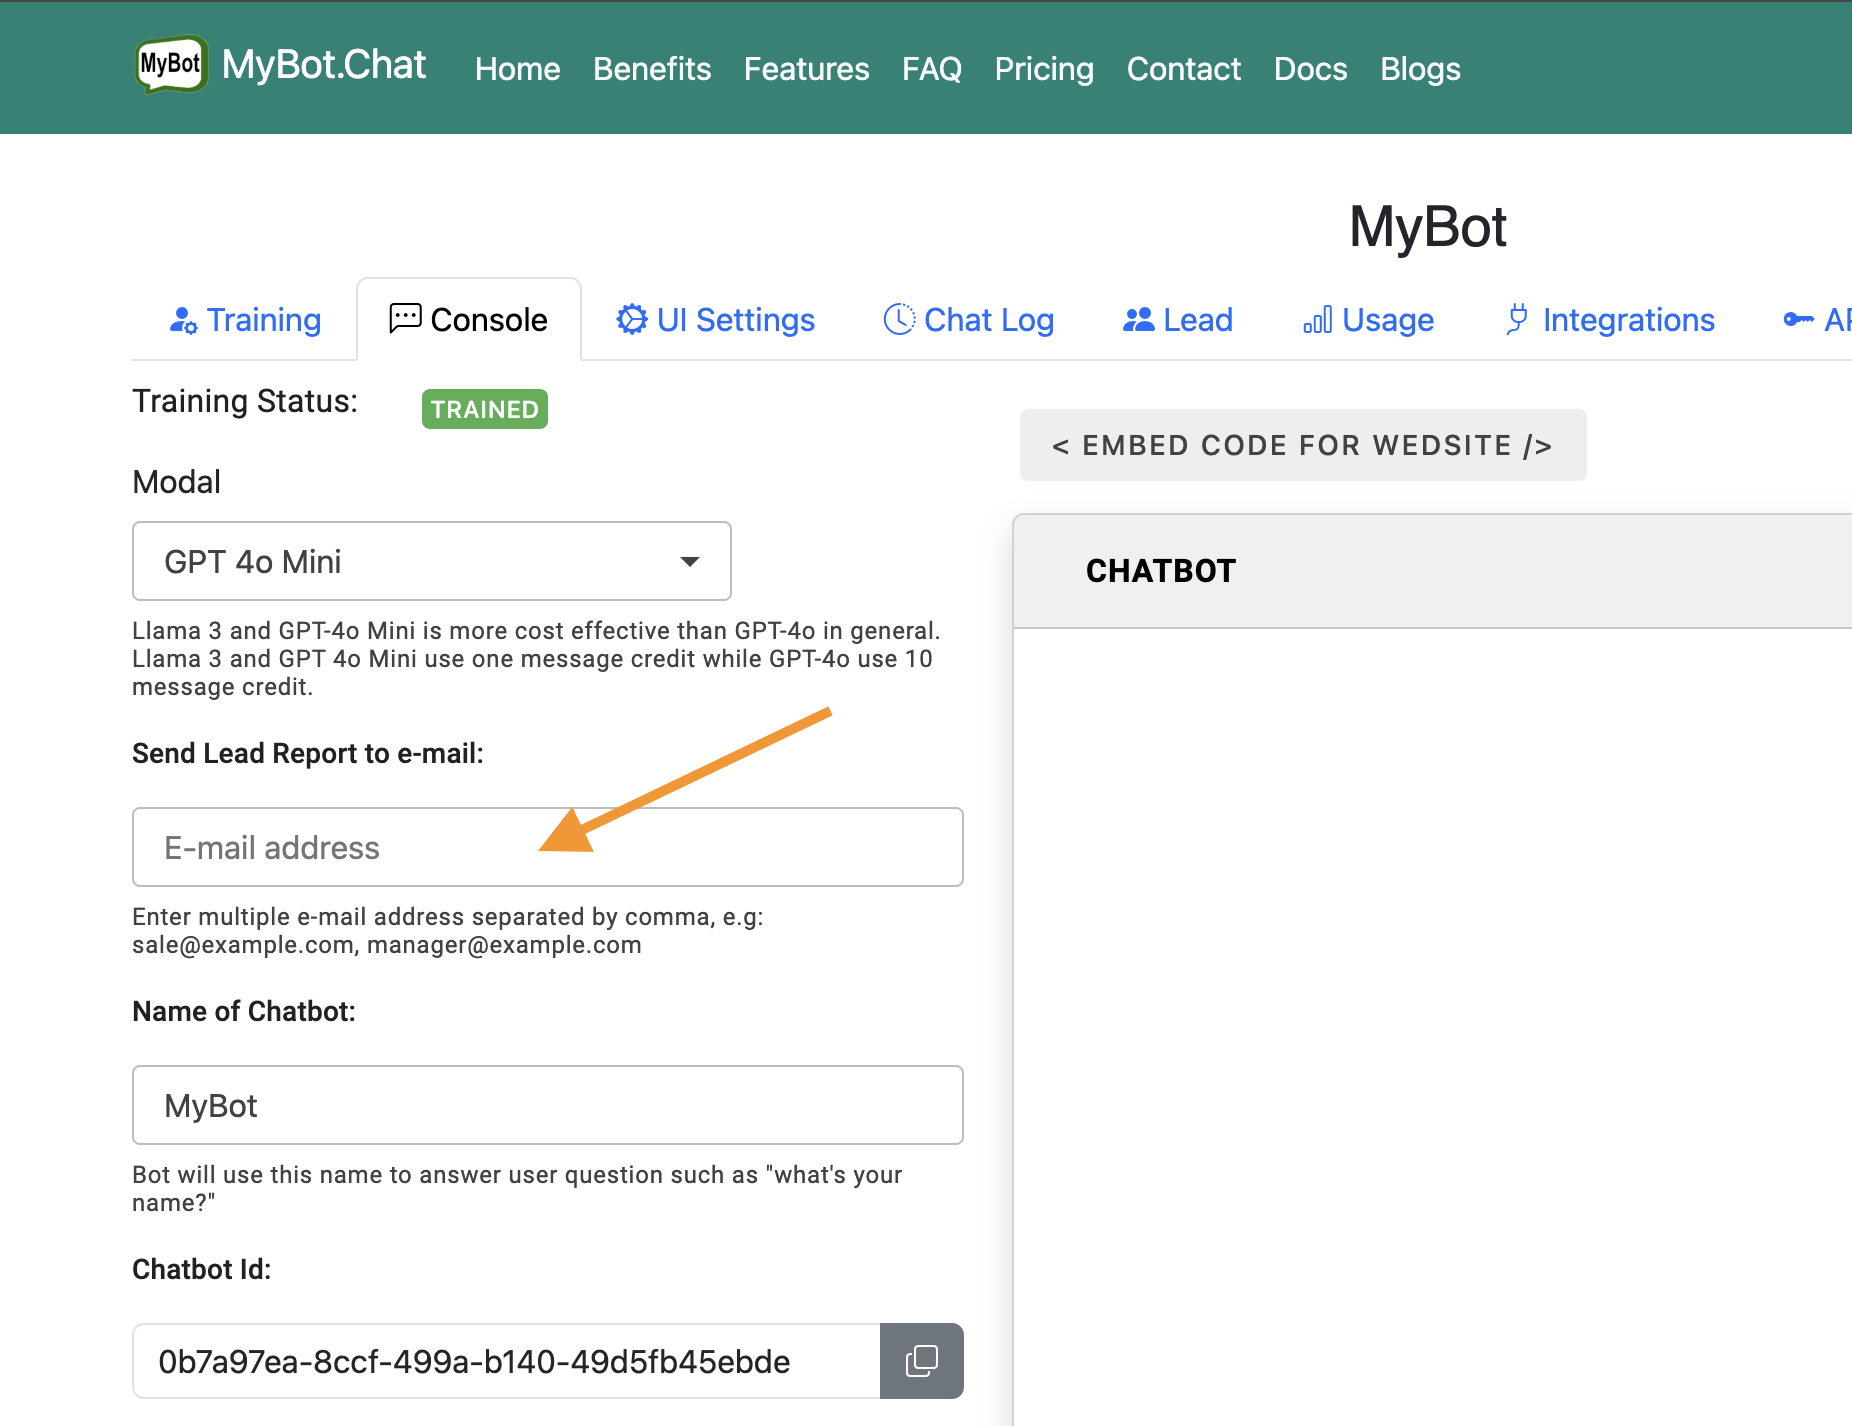Image resolution: width=1852 pixels, height=1426 pixels.
Task: Open the Docs navigation link
Action: [x=1310, y=69]
